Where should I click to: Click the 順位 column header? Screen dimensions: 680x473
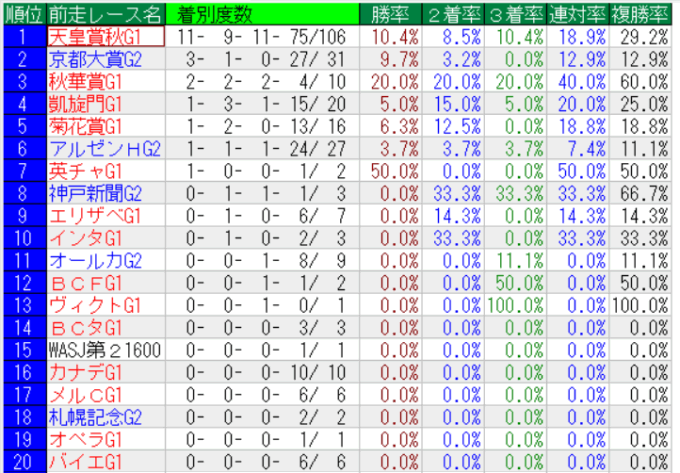click(x=24, y=13)
